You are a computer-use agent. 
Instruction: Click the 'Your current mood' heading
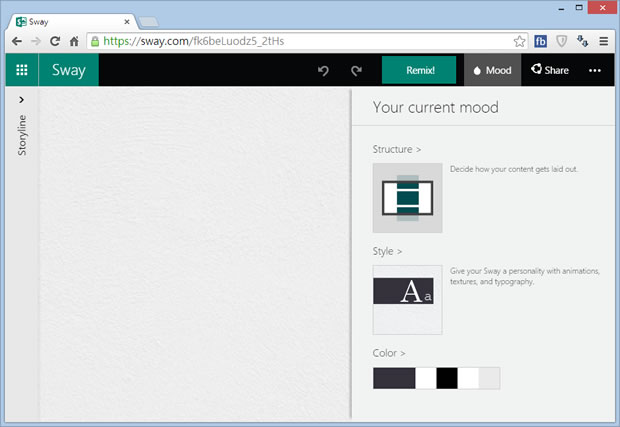pyautogui.click(x=435, y=107)
